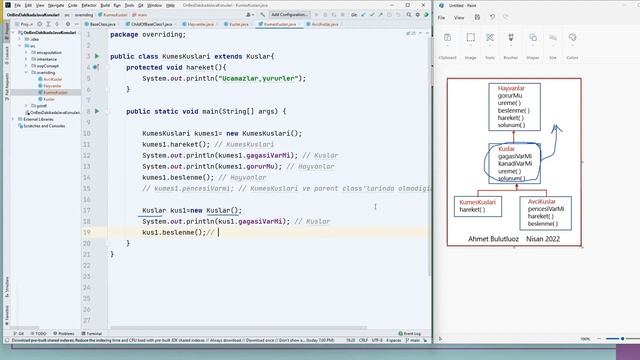Locate current file in project tree icon

coord(40,24)
